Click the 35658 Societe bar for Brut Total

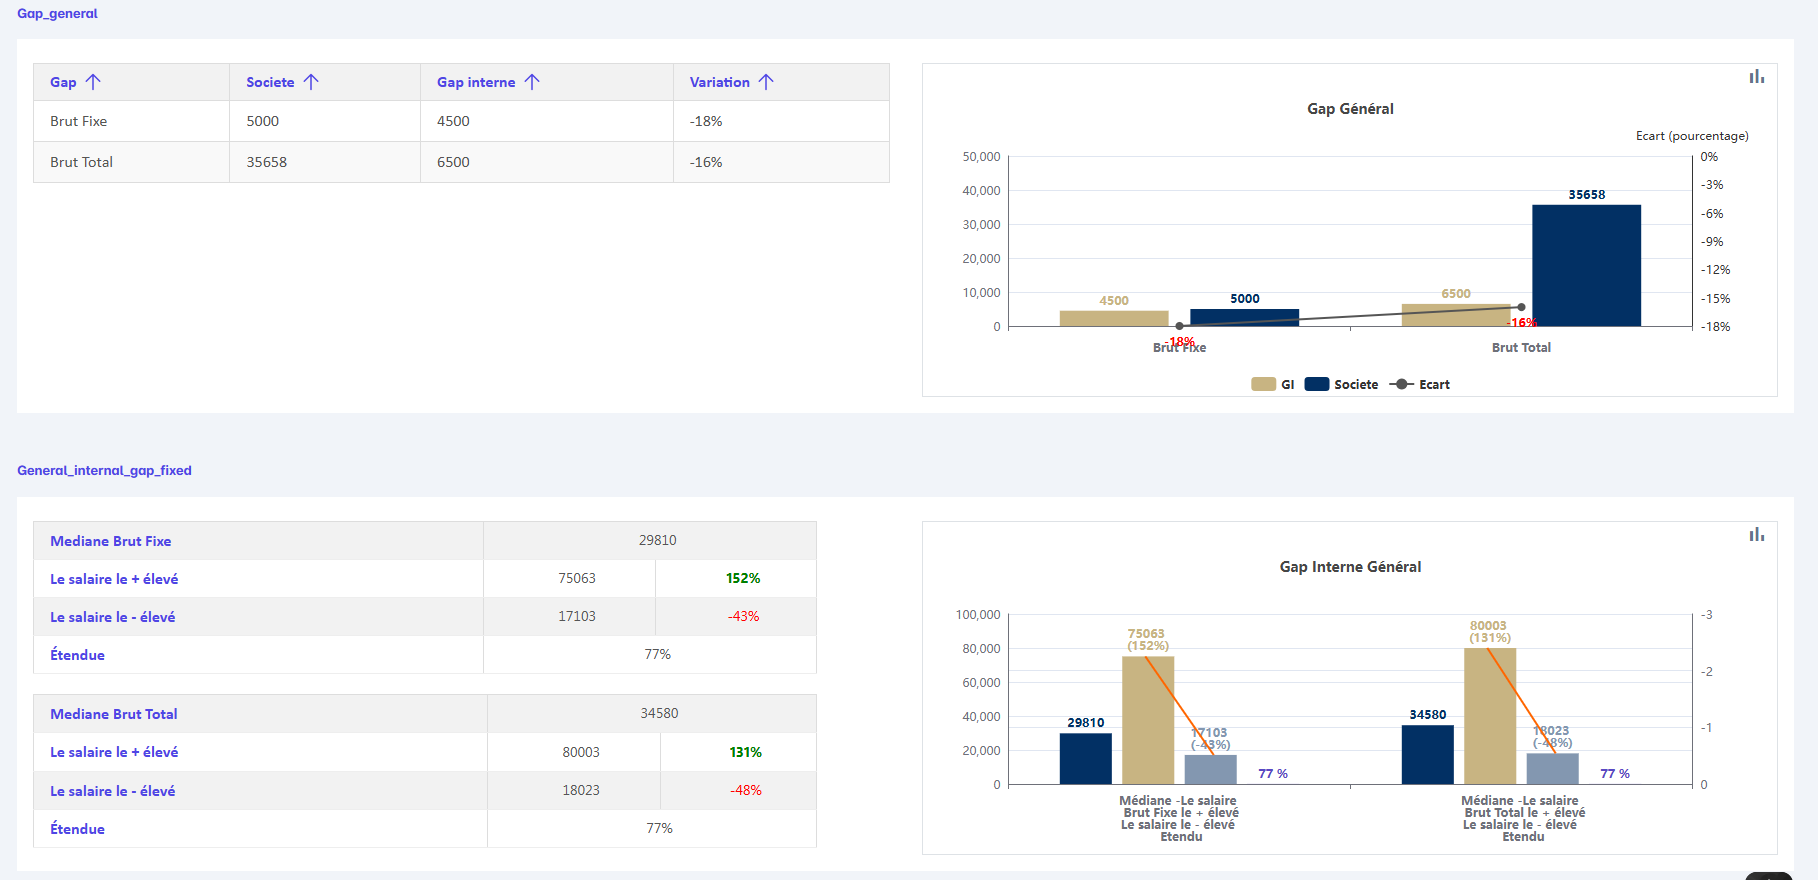[x=1586, y=265]
